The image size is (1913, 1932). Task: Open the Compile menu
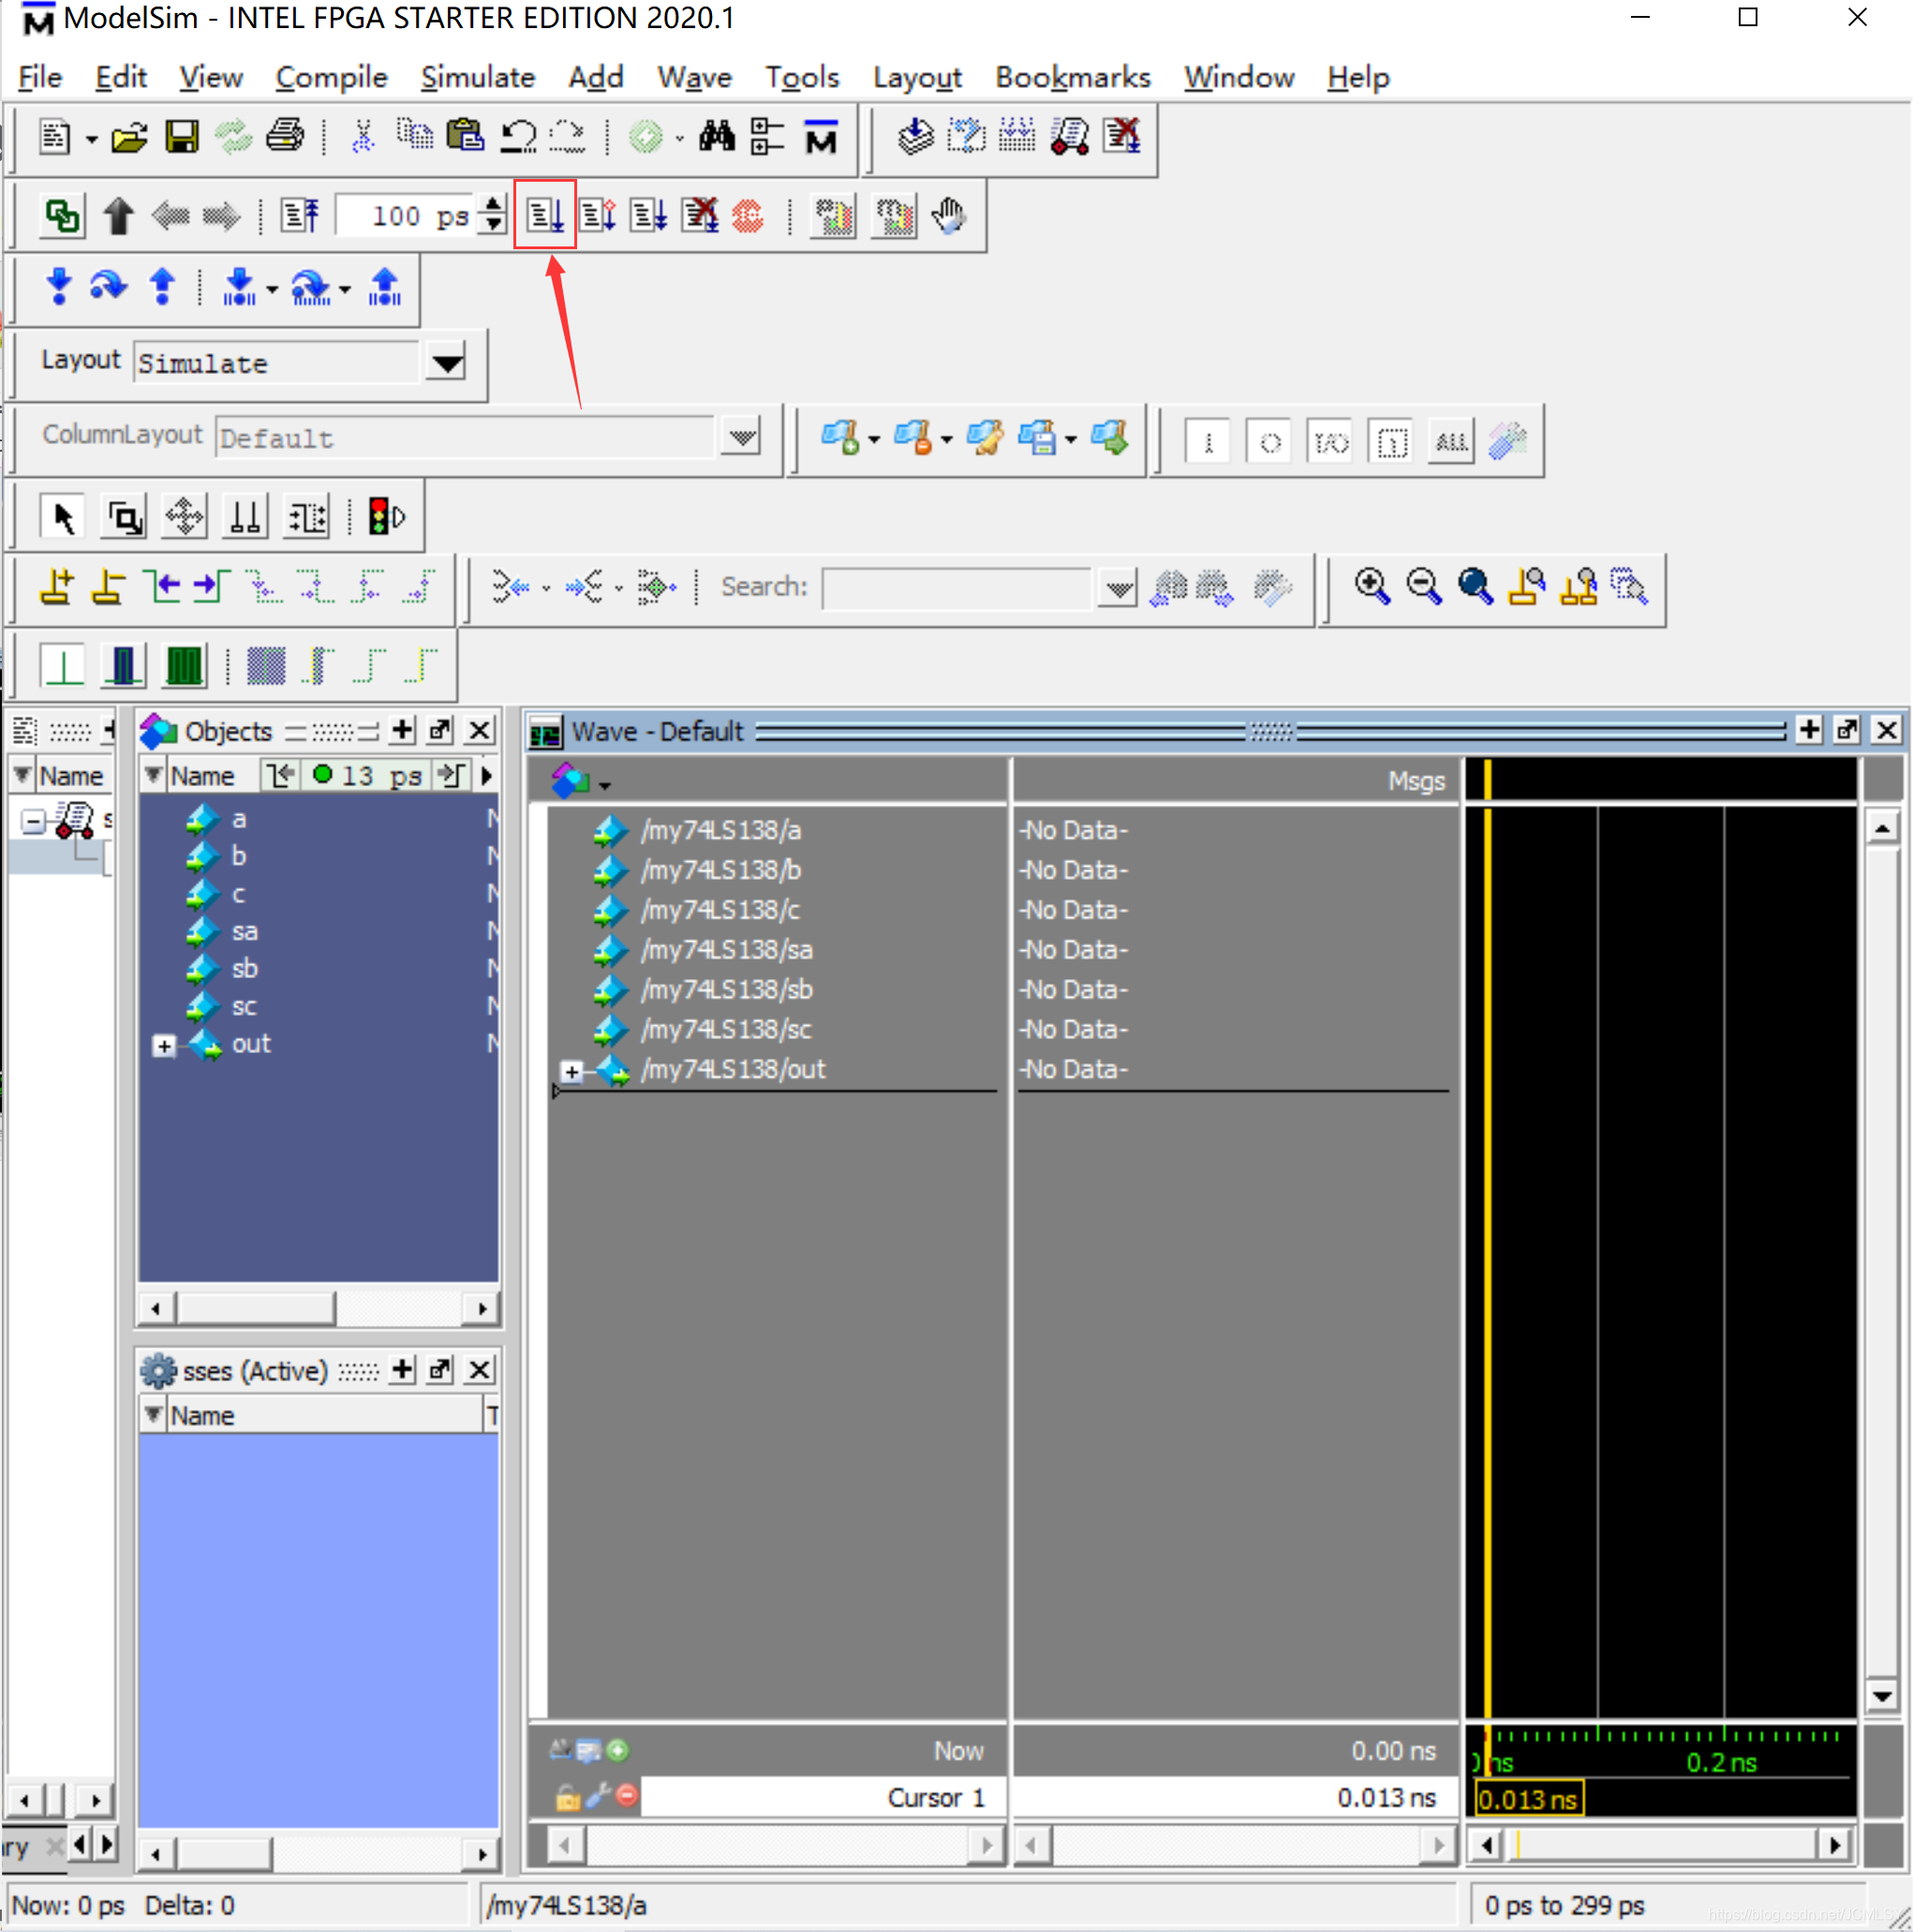click(331, 77)
